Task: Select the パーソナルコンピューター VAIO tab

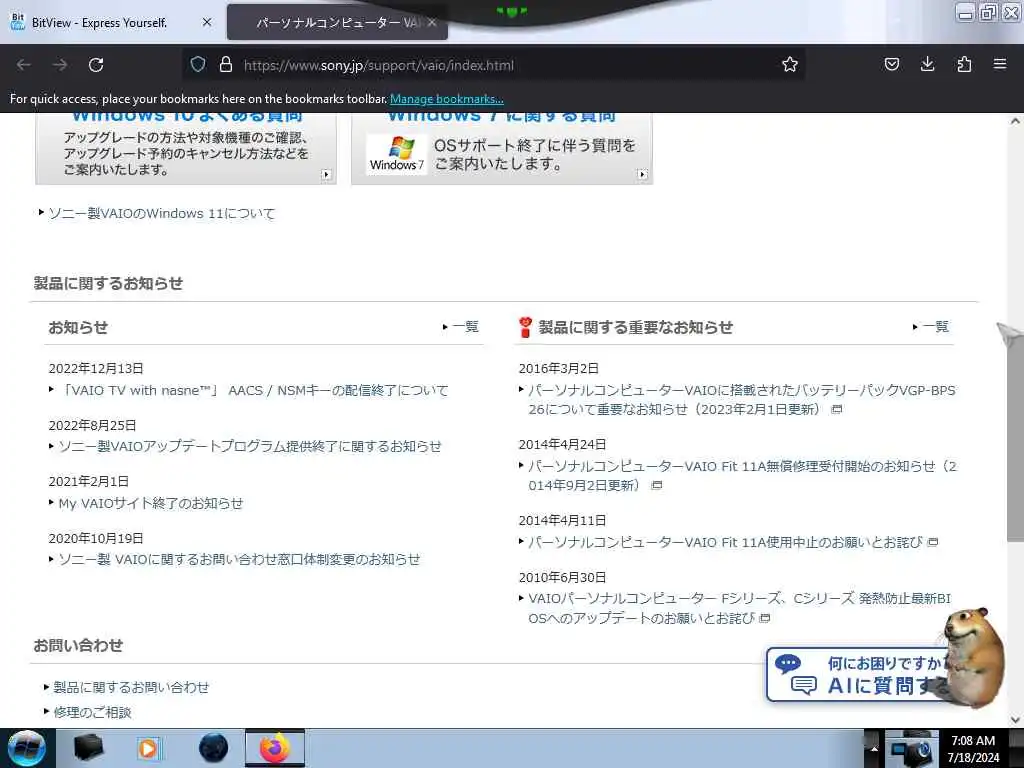Action: coord(337,23)
